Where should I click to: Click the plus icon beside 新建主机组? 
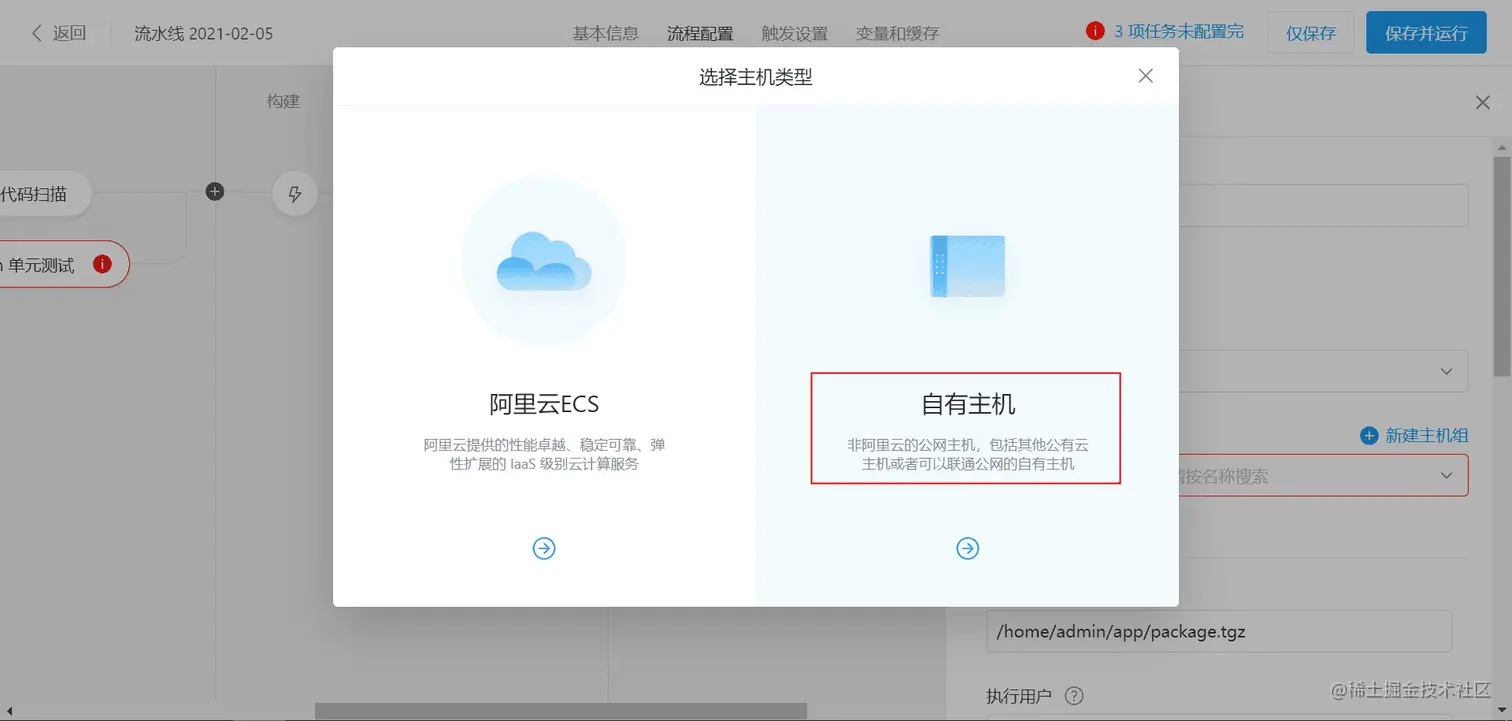click(1370, 435)
